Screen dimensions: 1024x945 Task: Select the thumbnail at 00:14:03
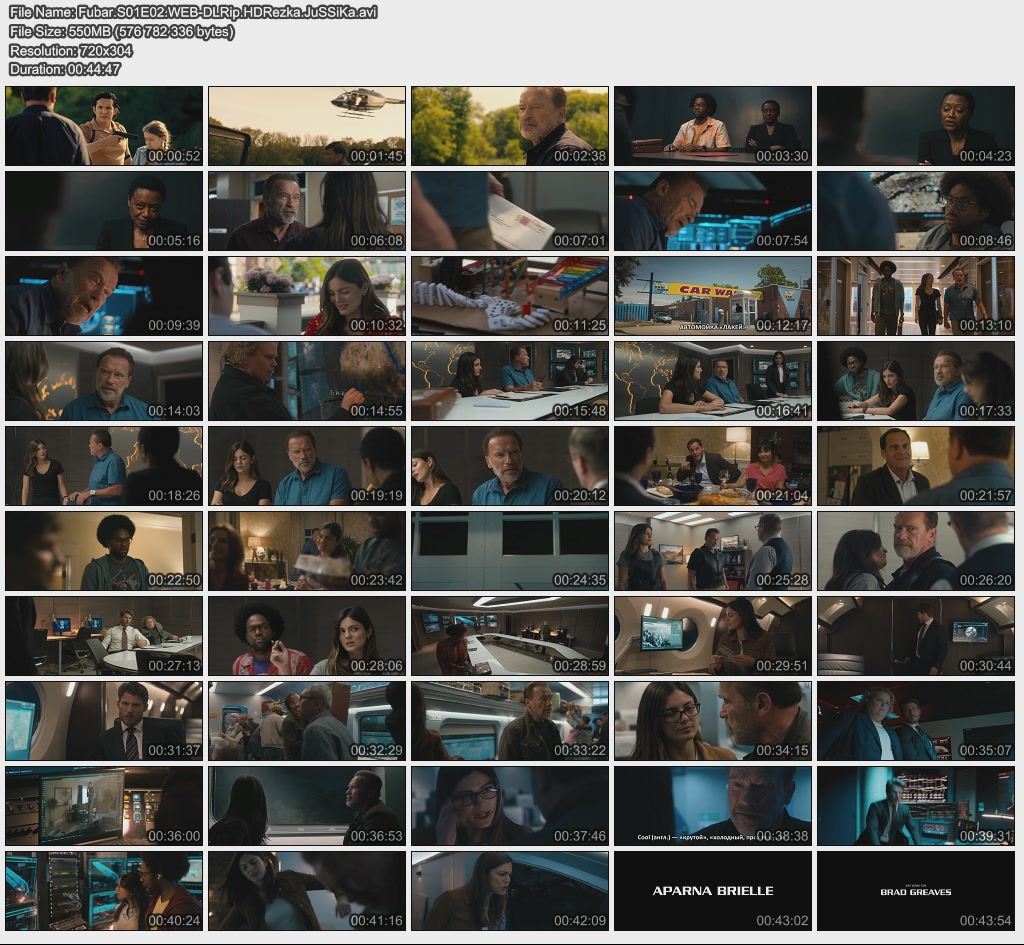(x=104, y=381)
